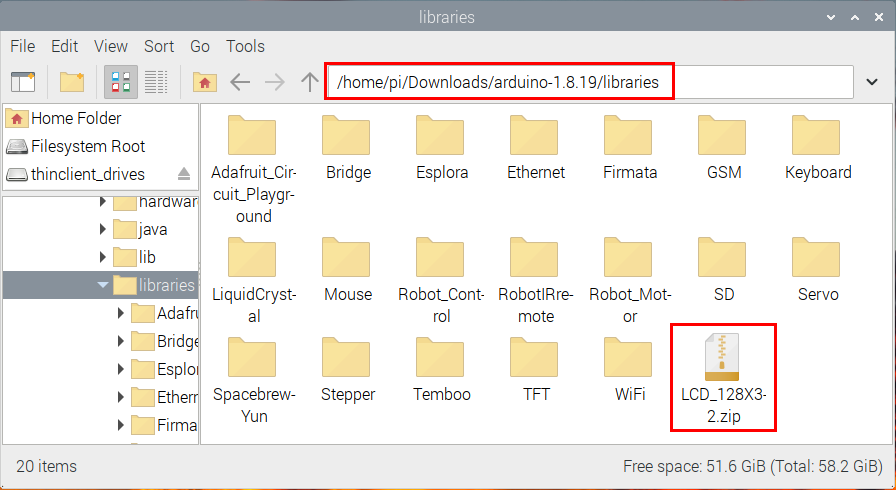
Task: Go to home folder via toolbar icon
Action: click(205, 82)
